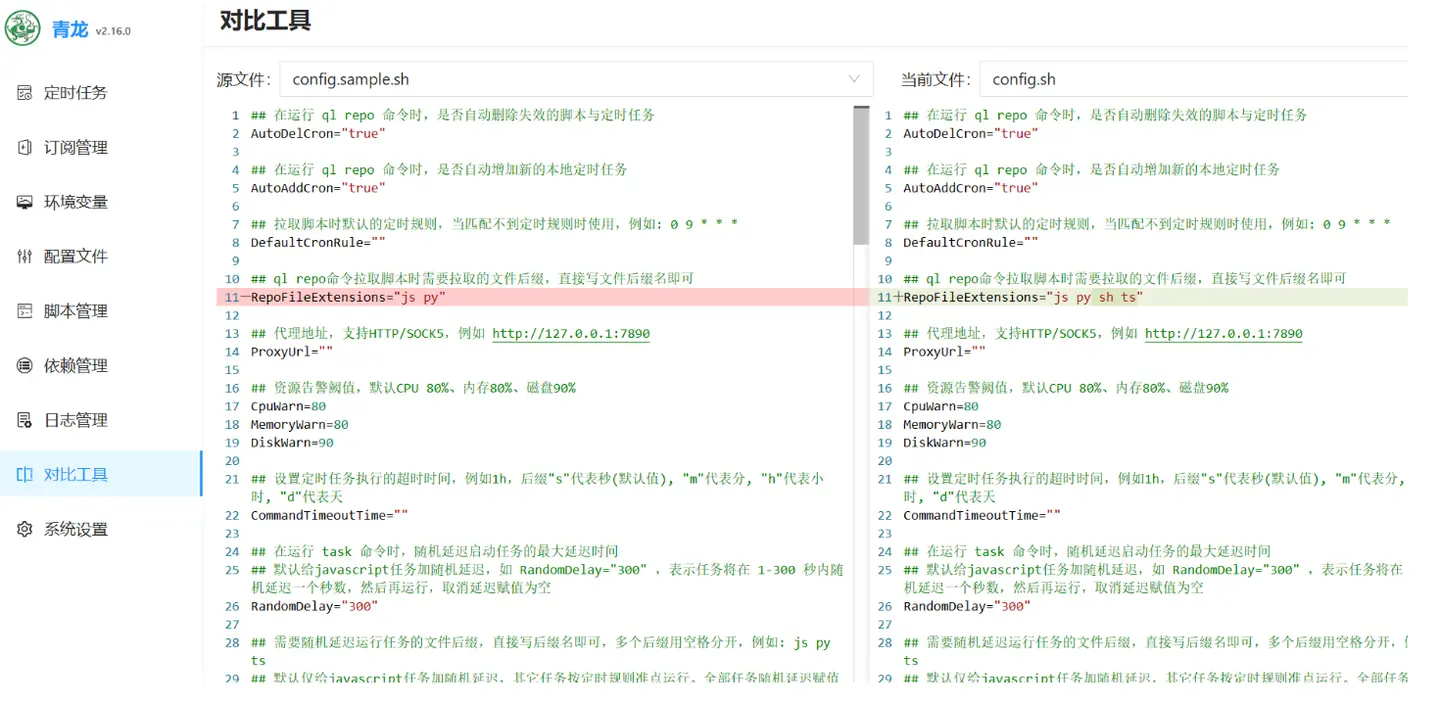Image resolution: width=1440 pixels, height=705 pixels.
Task: Click line number 21 in current pane
Action: click(884, 479)
